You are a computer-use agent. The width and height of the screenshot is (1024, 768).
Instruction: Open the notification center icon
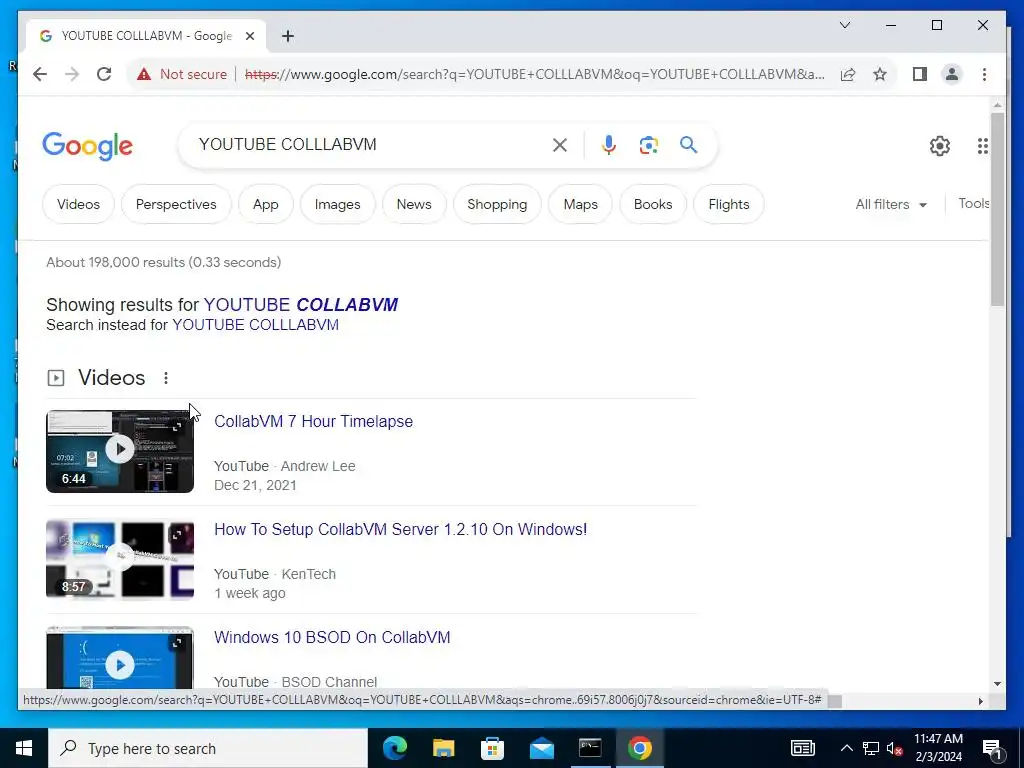coord(993,748)
